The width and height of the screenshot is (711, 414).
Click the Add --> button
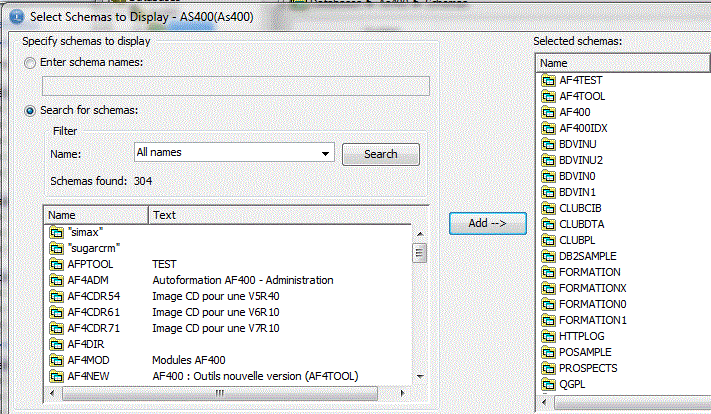point(487,223)
